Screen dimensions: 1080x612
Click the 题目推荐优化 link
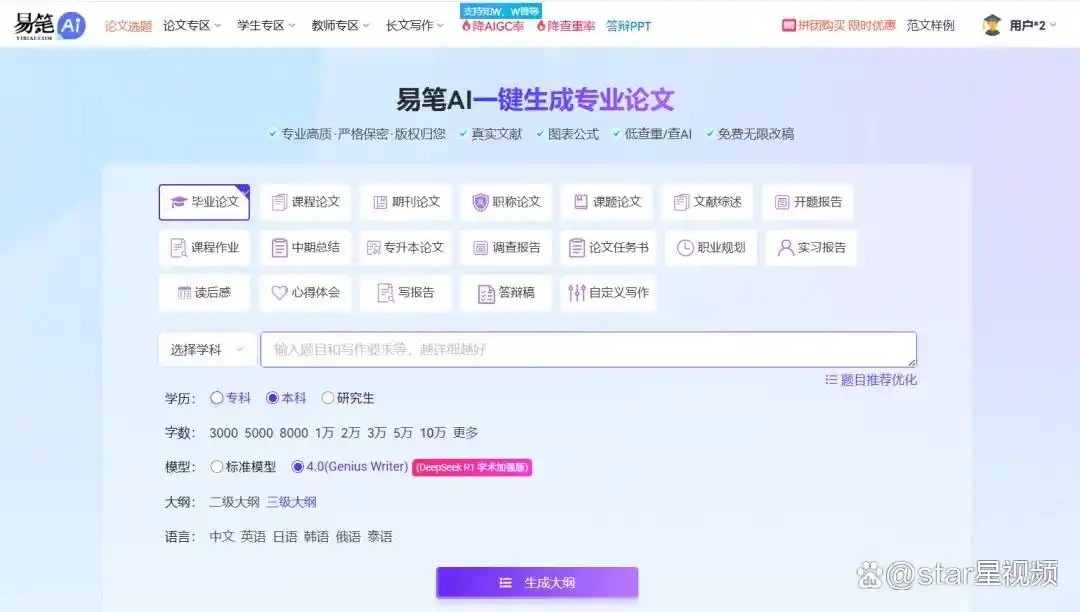click(870, 380)
